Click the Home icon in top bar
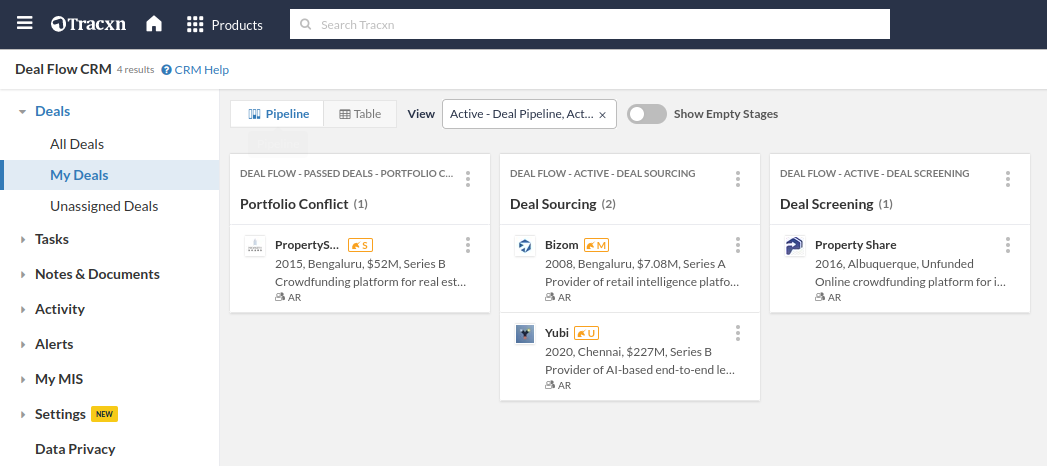 [x=154, y=24]
